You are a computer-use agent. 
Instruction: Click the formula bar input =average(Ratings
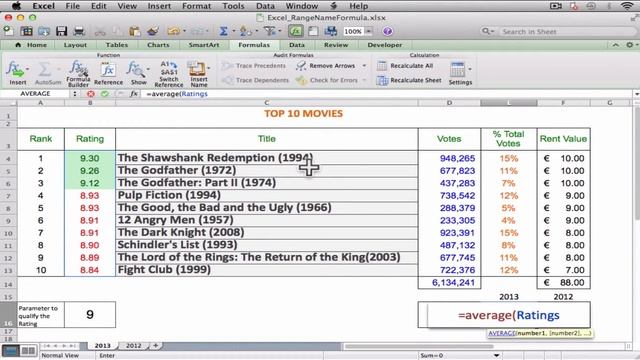click(177, 94)
